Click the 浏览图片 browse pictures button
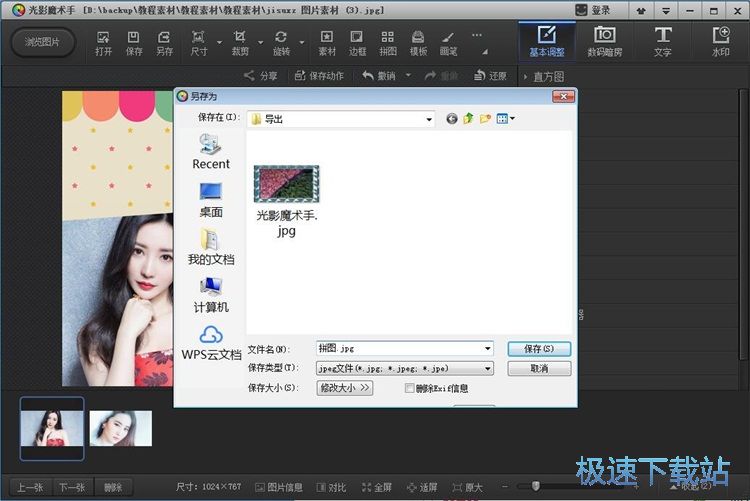Viewport: 750px width, 501px height. click(43, 42)
